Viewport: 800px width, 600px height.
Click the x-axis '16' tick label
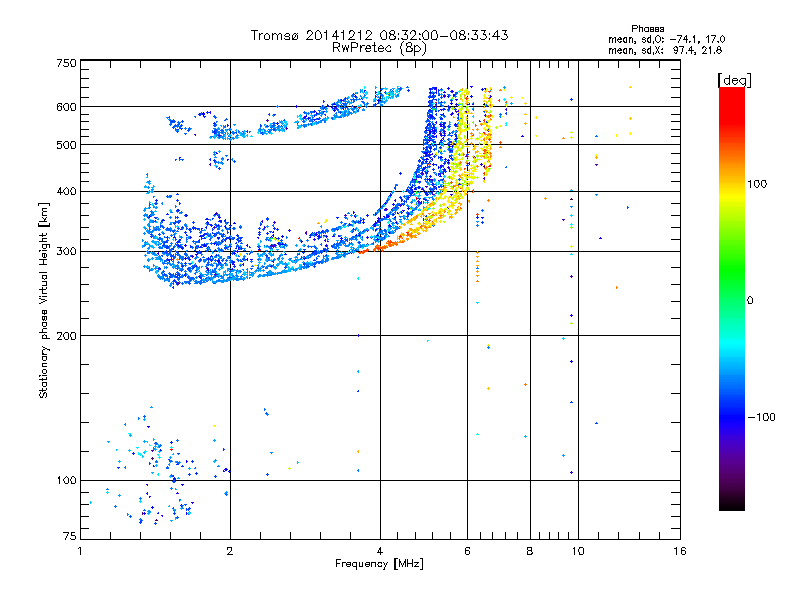click(680, 551)
